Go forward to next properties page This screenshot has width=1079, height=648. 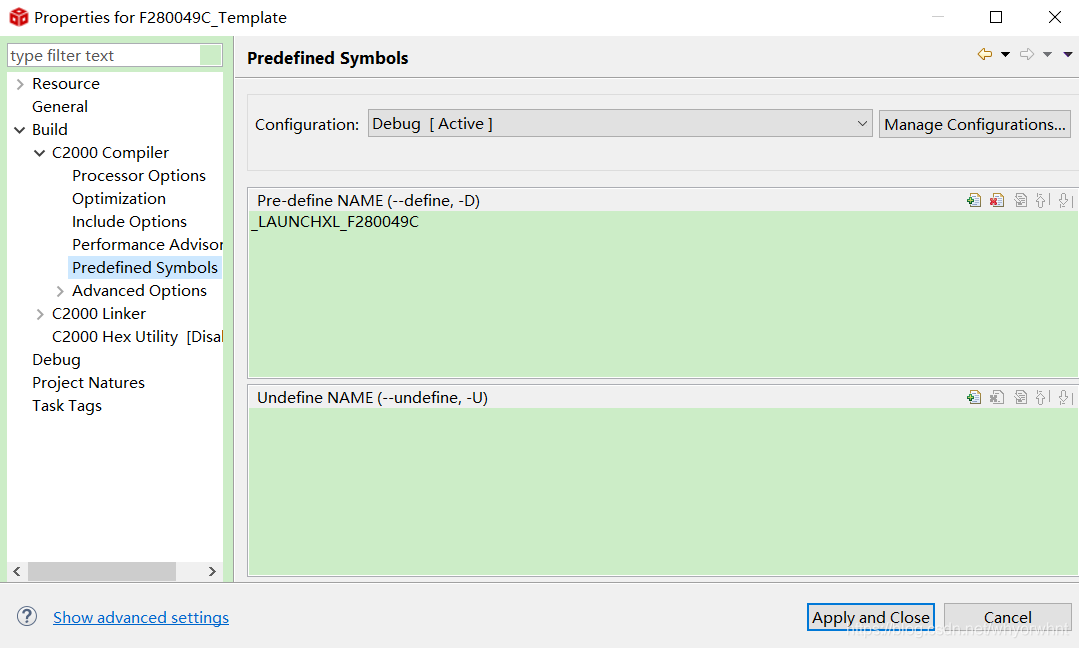(1027, 54)
